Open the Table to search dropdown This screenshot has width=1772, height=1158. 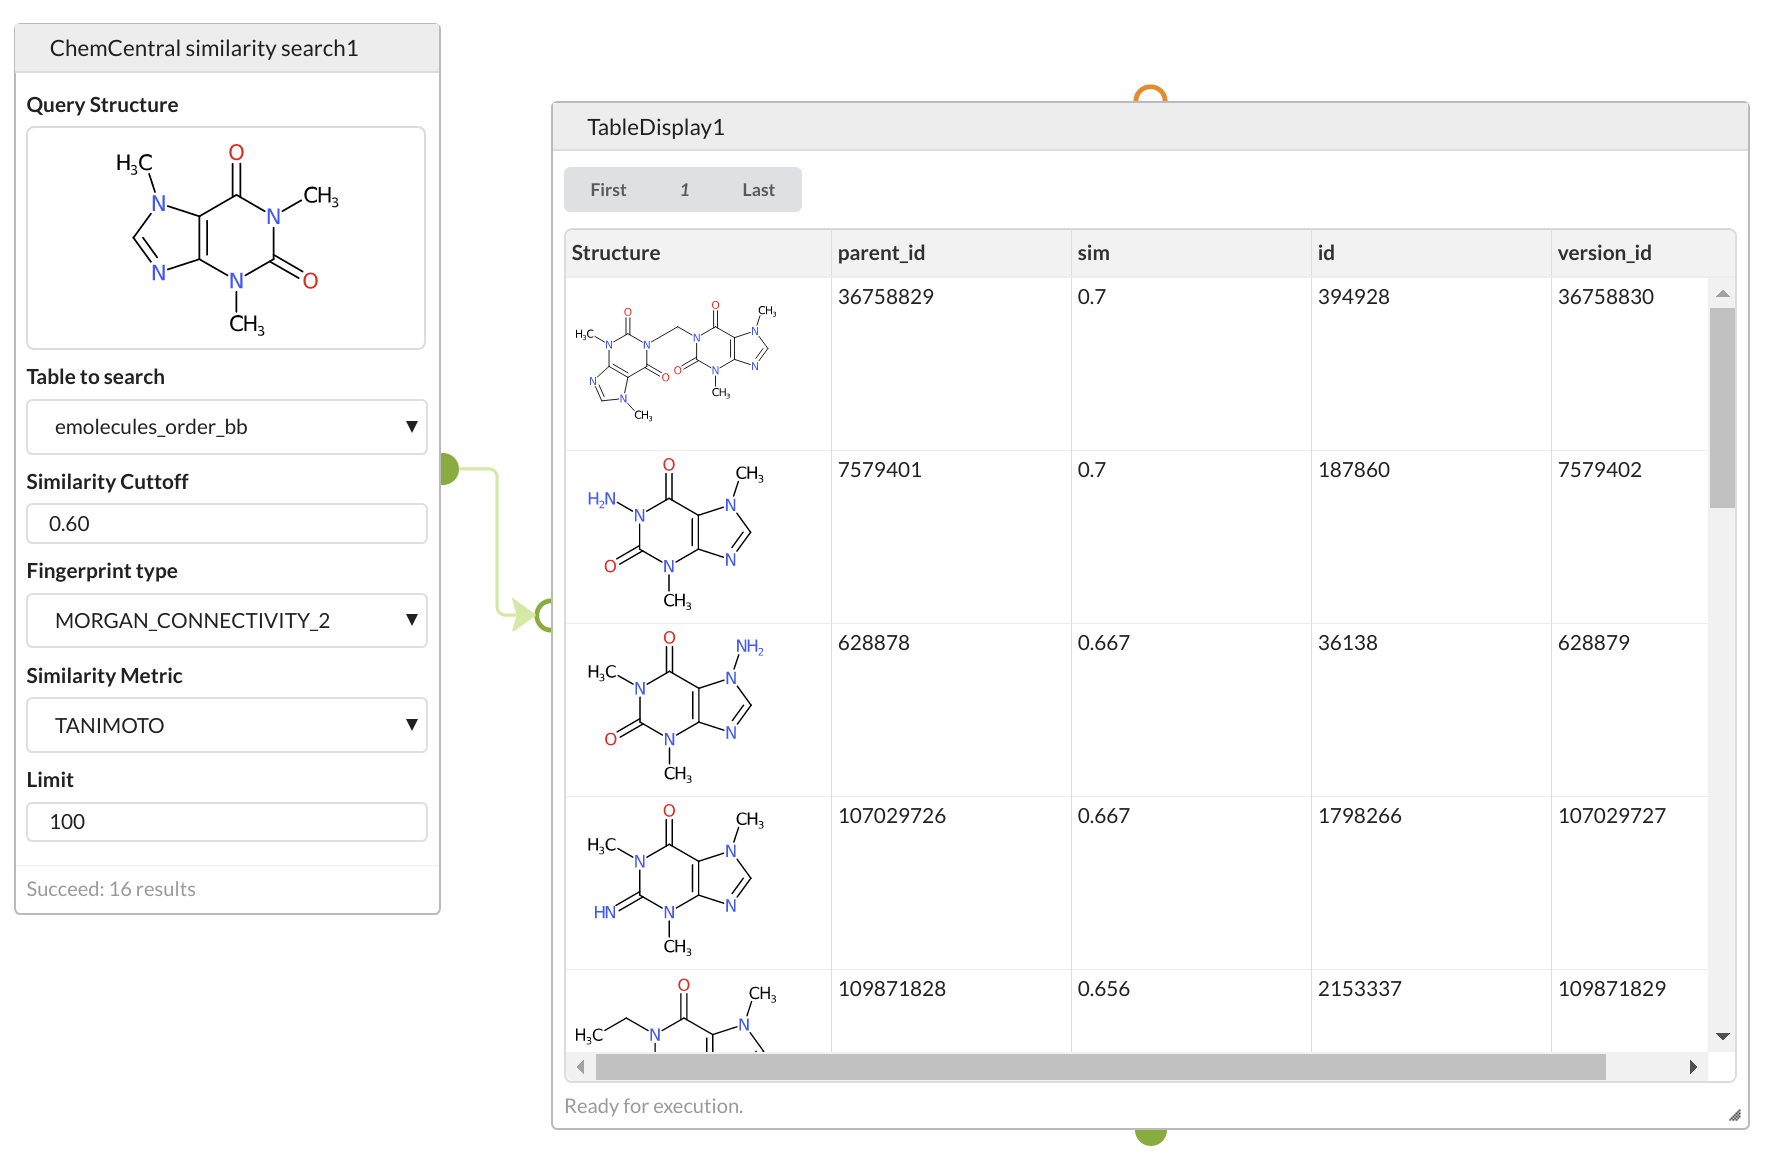[x=227, y=427]
